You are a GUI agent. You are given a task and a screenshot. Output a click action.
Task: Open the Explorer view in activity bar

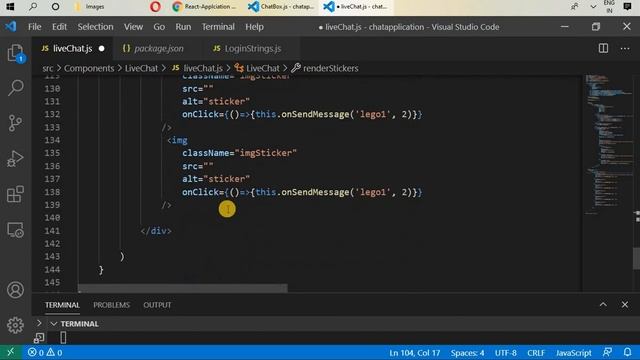click(x=16, y=53)
